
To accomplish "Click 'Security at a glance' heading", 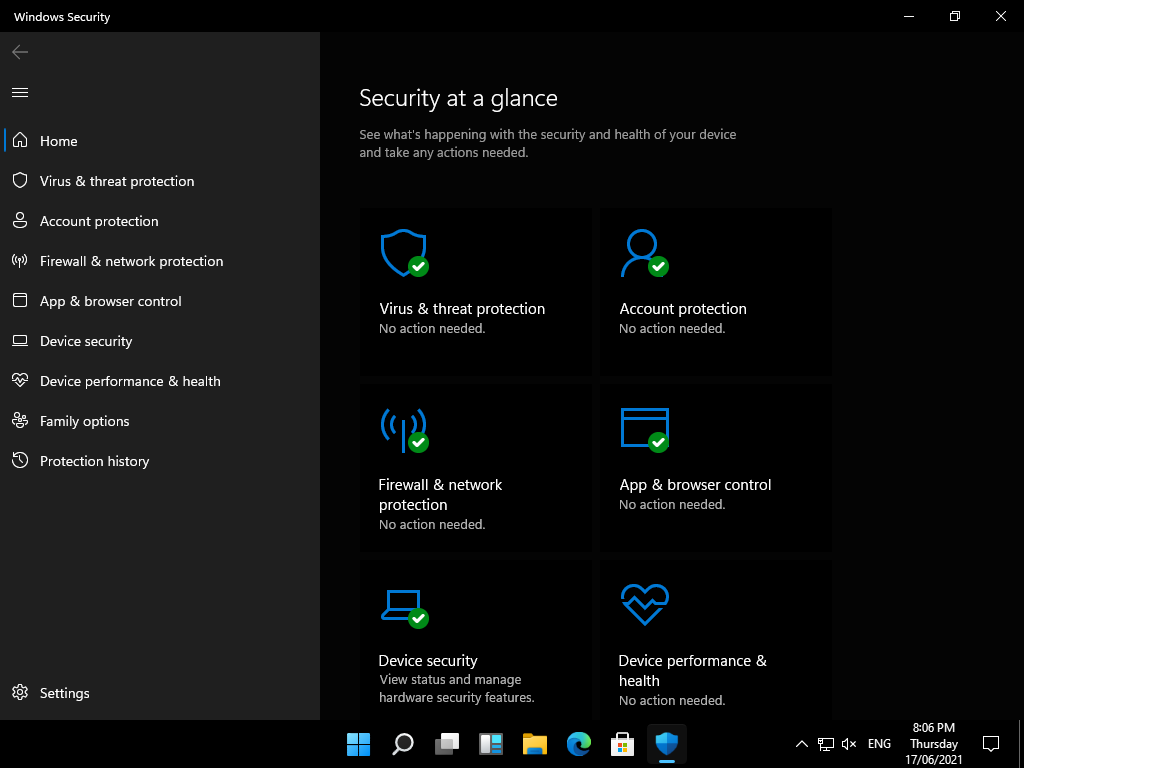I will coord(458,98).
